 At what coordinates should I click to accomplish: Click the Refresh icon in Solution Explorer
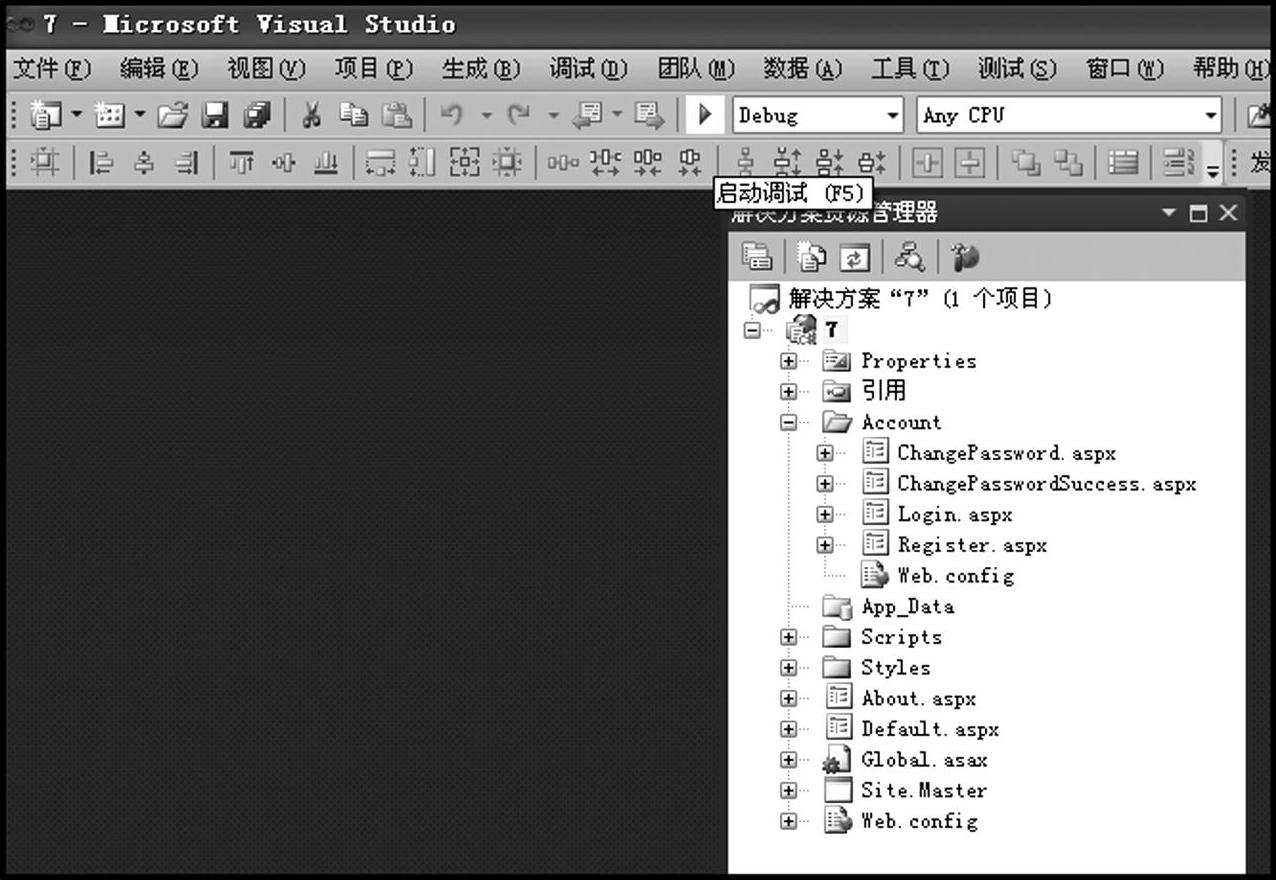pos(854,257)
